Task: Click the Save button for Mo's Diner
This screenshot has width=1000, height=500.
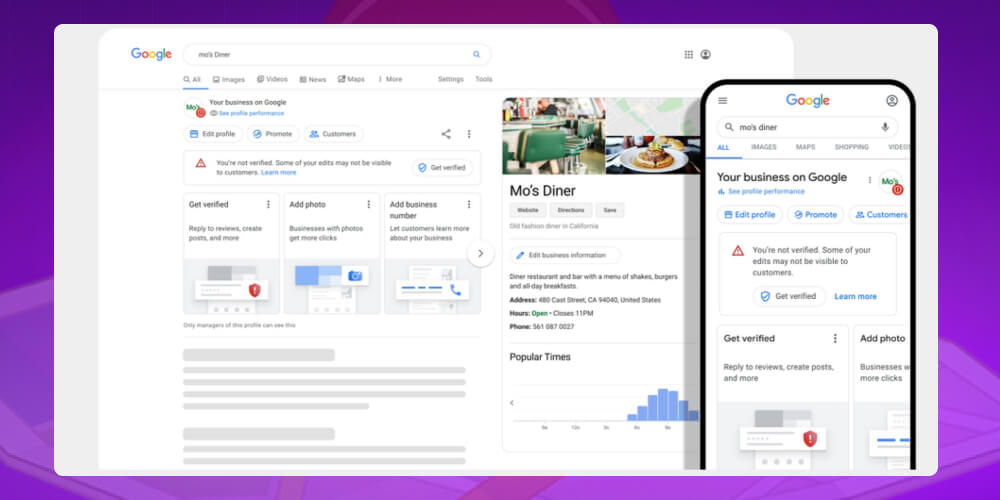Action: point(610,210)
